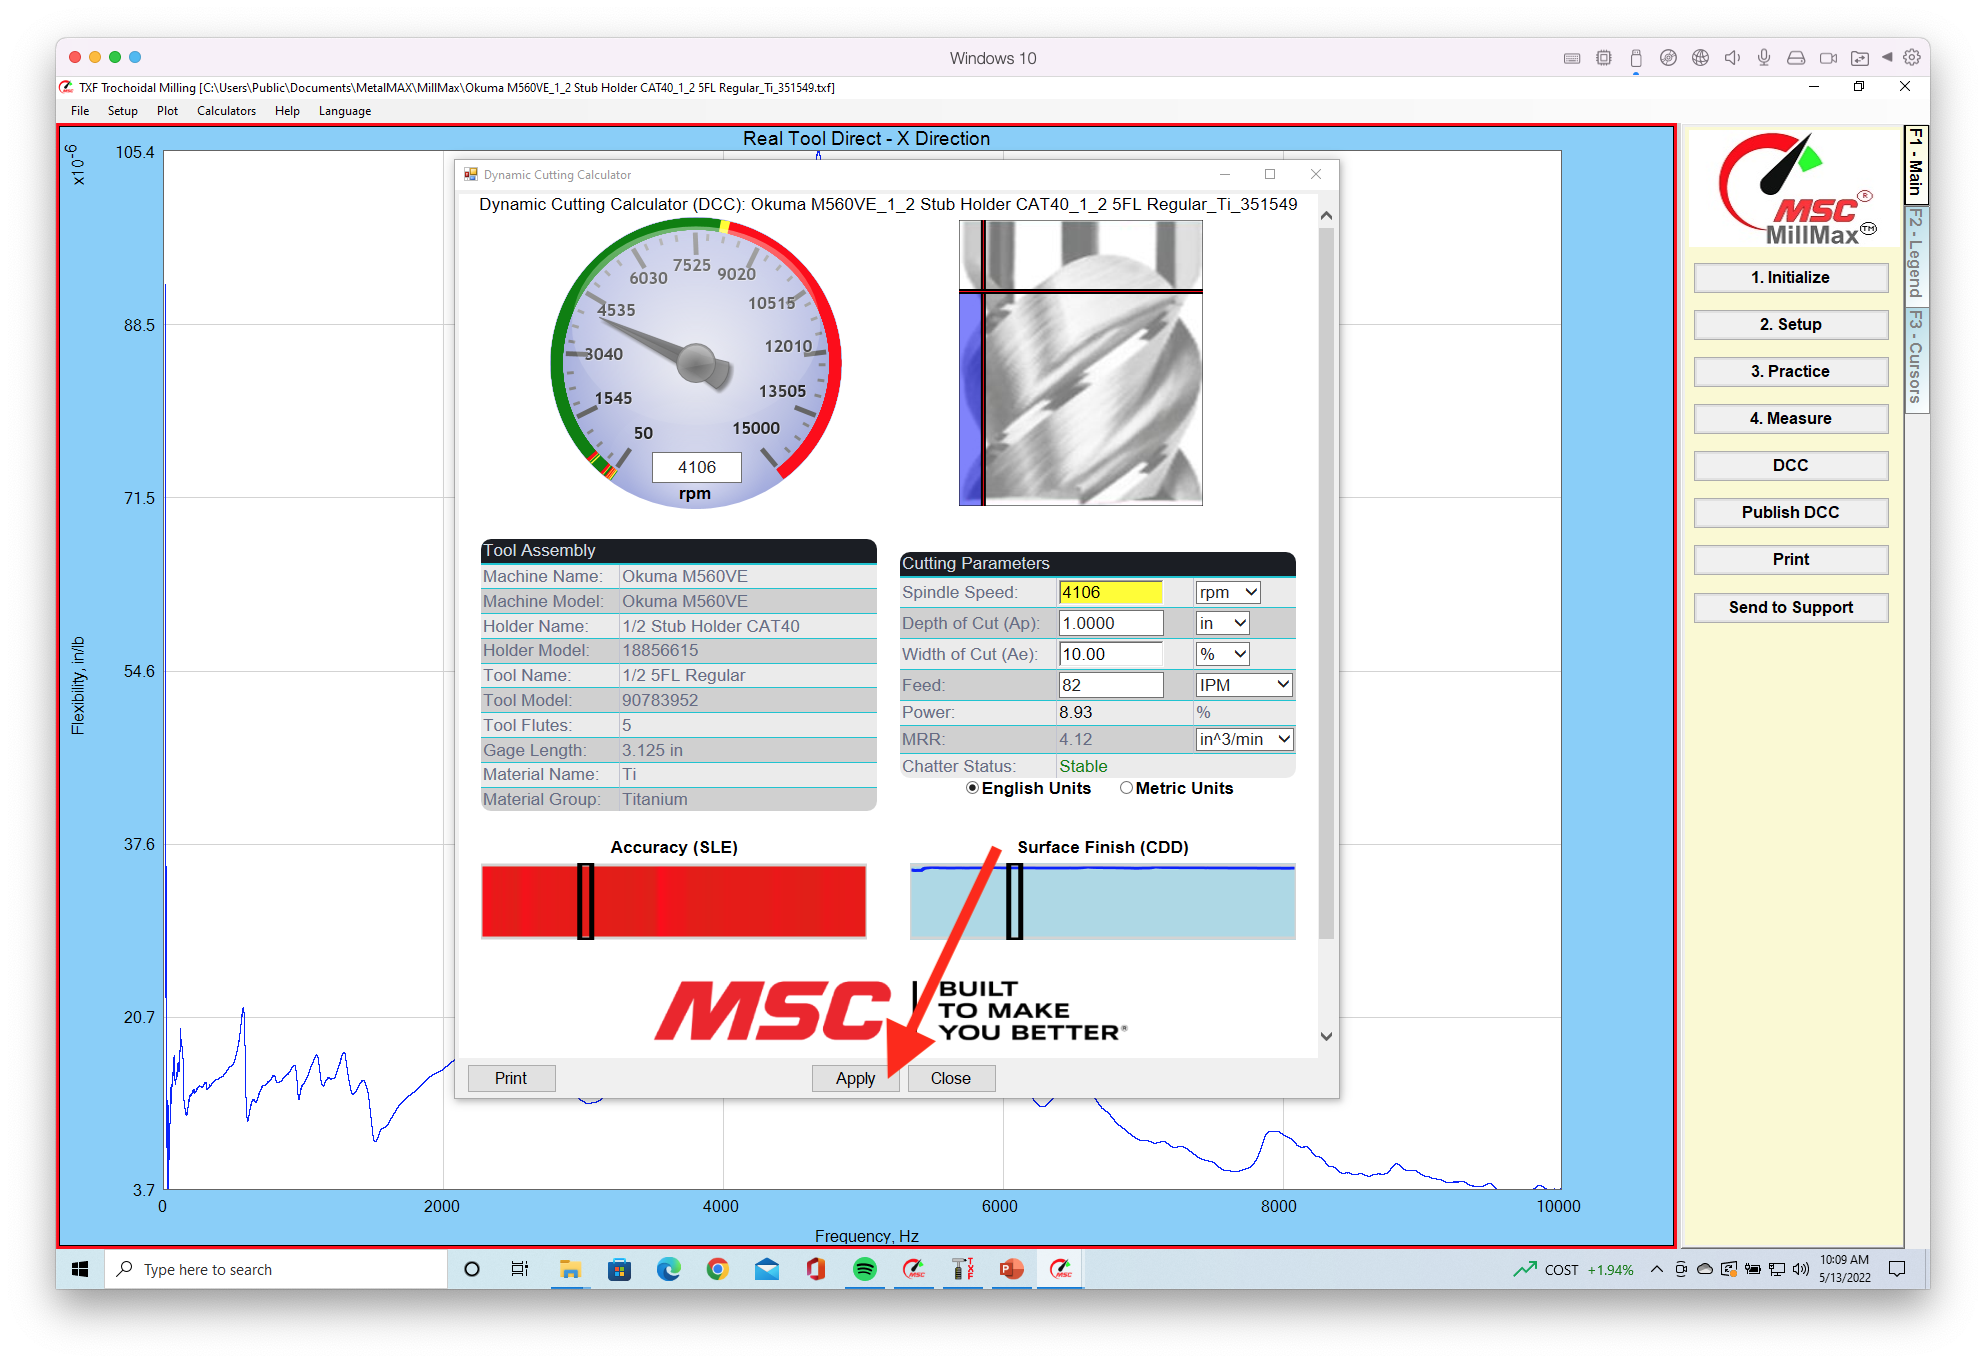Open File Explorer from the taskbar
1986x1363 pixels.
tap(570, 1269)
